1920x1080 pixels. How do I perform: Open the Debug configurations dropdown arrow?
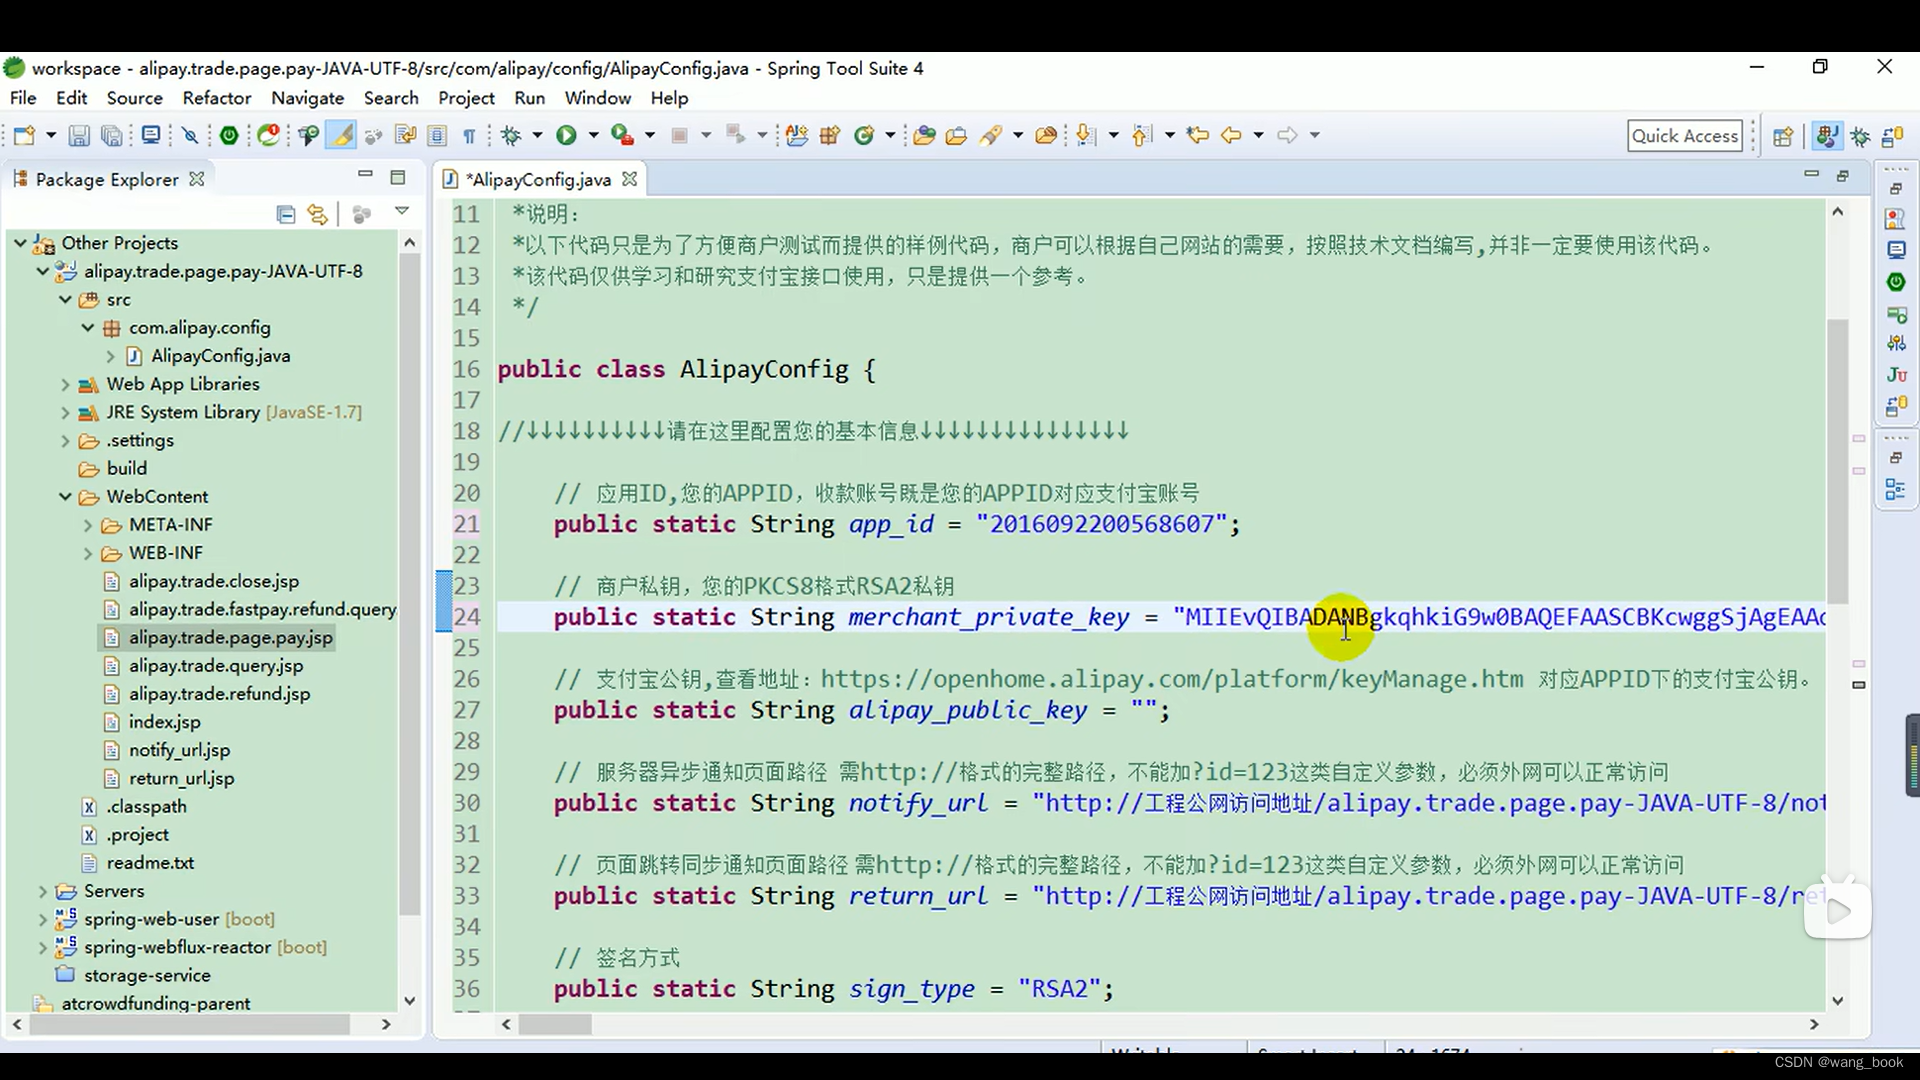(537, 135)
